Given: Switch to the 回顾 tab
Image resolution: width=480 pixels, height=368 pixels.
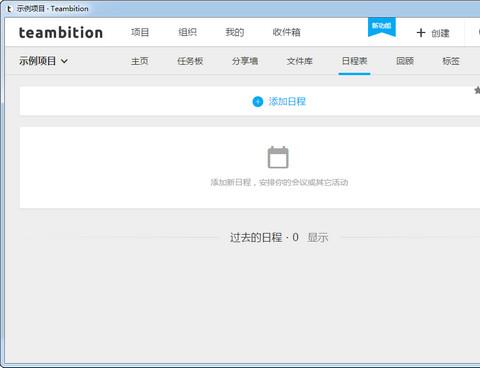Looking at the screenshot, I should tap(405, 61).
